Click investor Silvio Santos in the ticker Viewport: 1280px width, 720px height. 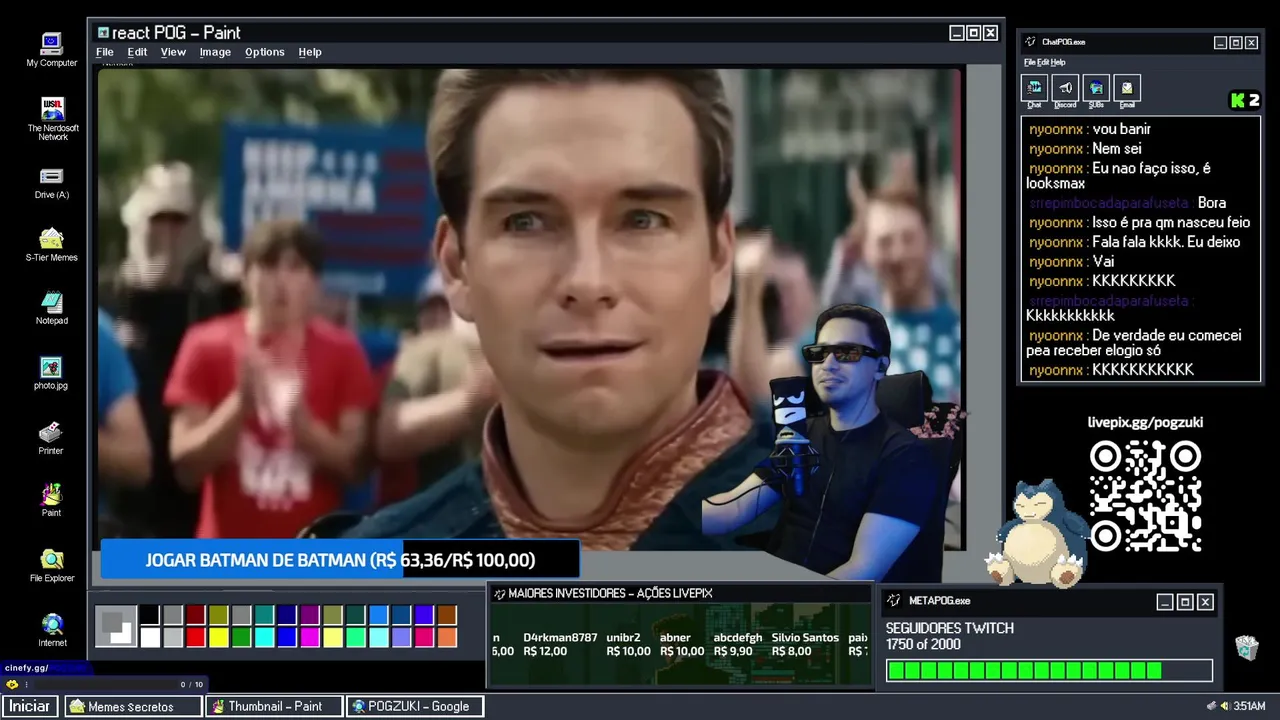point(805,644)
